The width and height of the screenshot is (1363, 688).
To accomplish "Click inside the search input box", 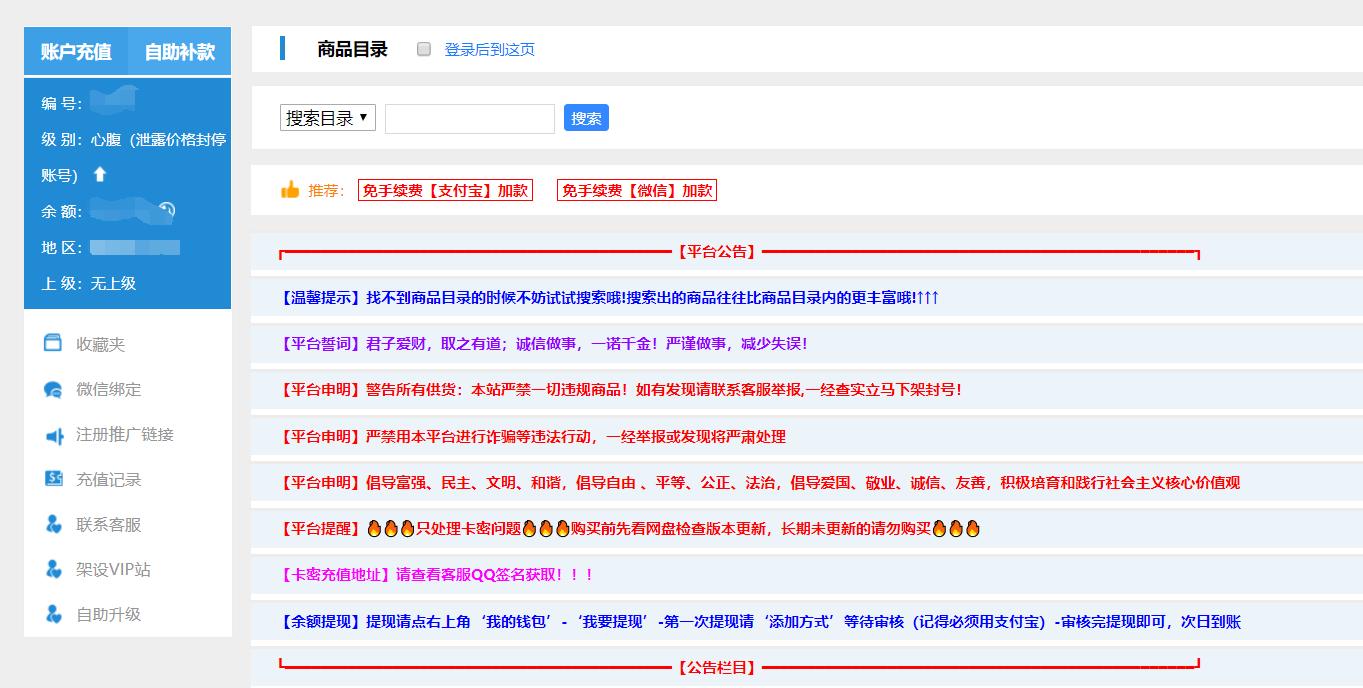I will tap(469, 118).
